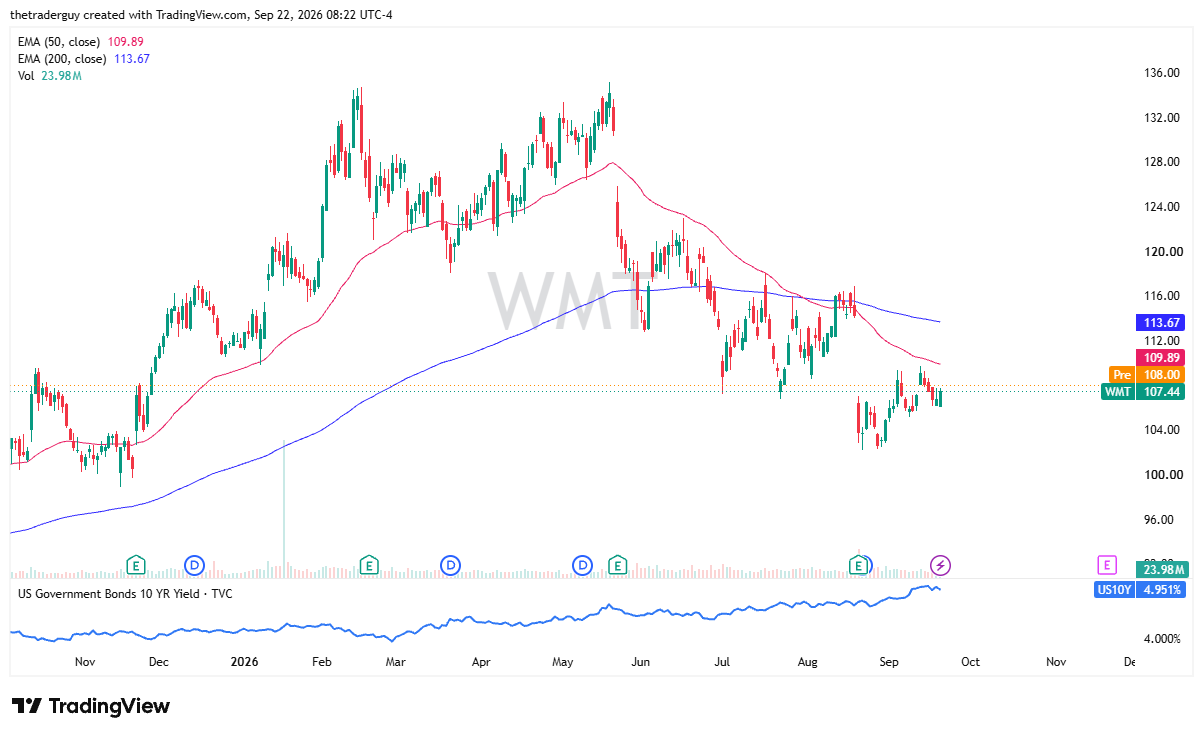Viewport: 1203px width, 736px height.
Task: Click the WMT 107.44 last price label
Action: pos(1143,392)
